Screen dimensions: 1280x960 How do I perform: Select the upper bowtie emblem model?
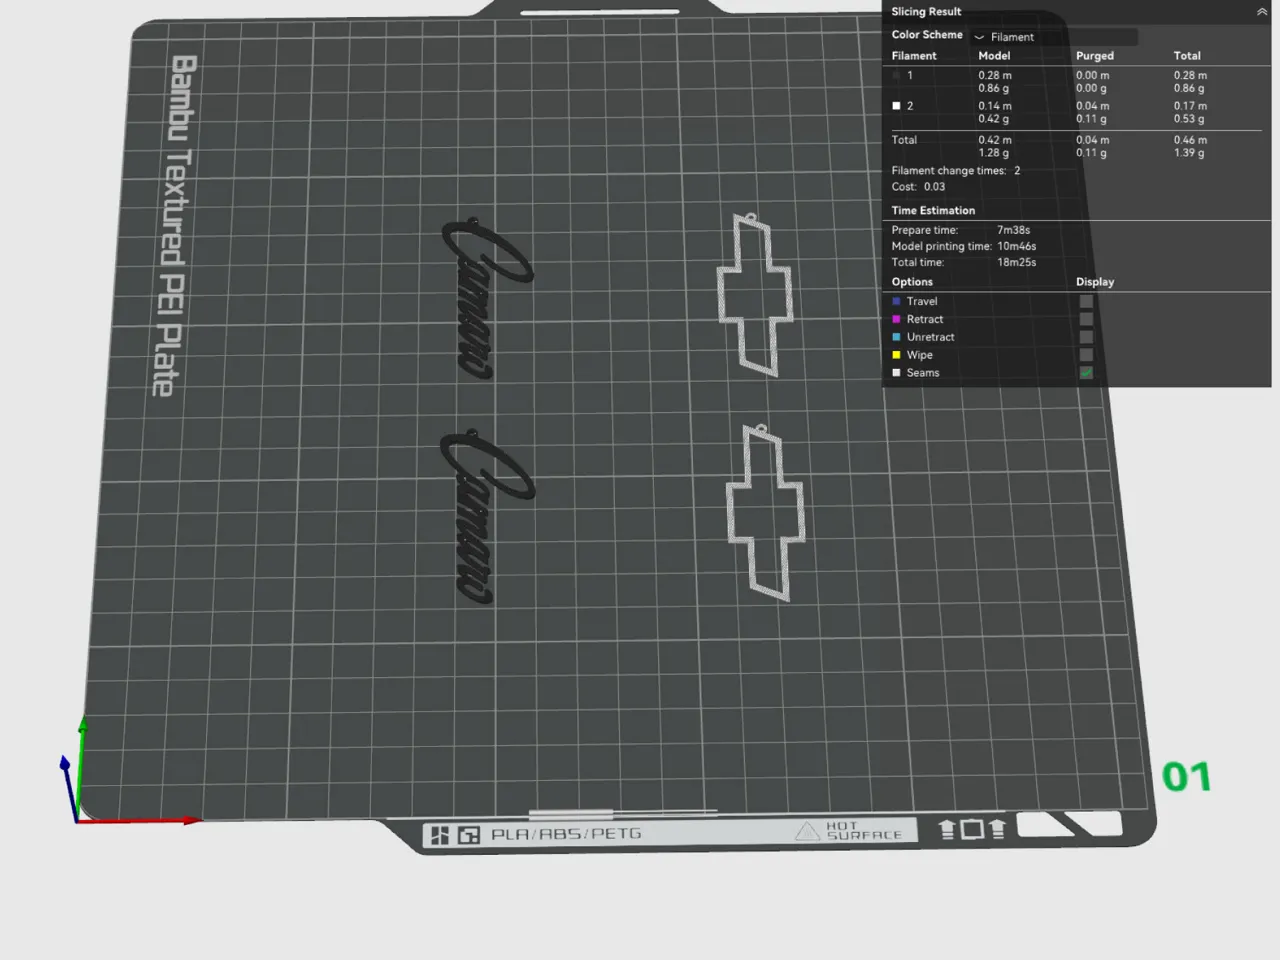coord(755,294)
